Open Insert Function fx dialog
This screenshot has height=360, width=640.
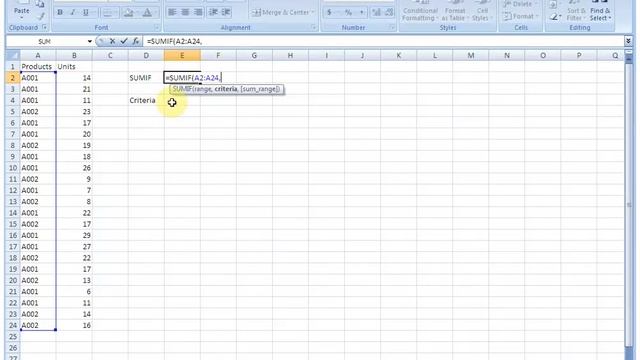(136, 41)
